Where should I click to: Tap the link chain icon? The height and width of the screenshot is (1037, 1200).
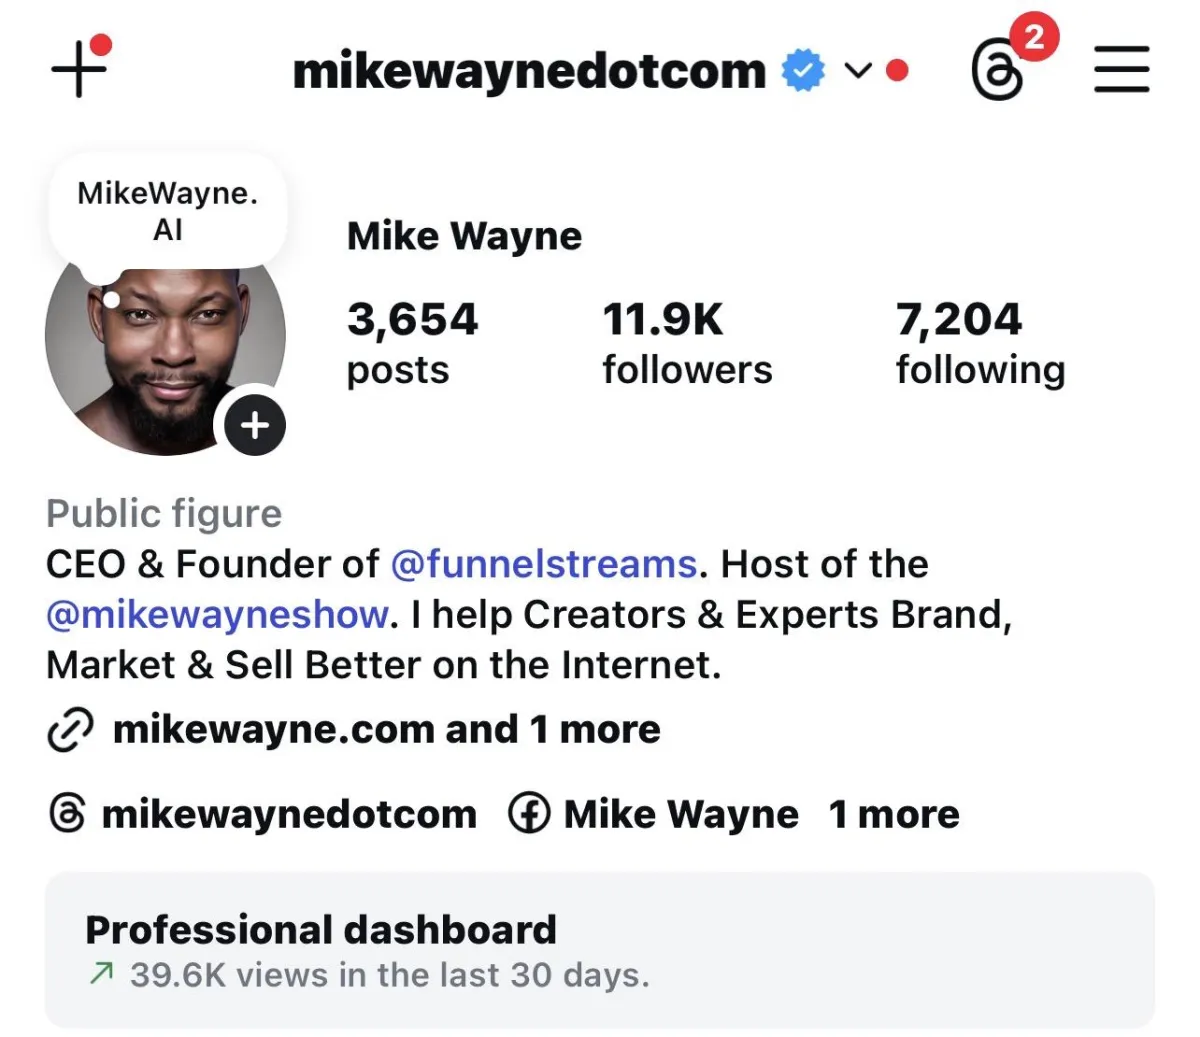[x=70, y=730]
